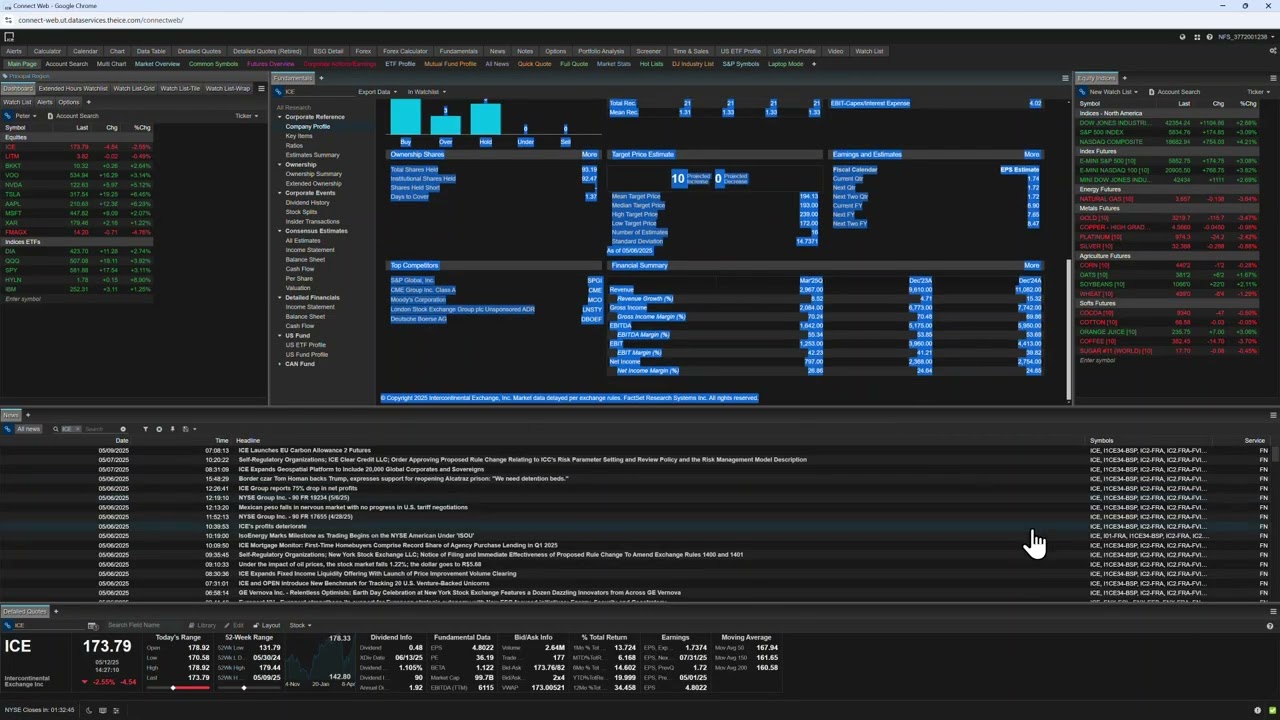The width and height of the screenshot is (1280, 720).
Task: Click 52-Week Range slider marker
Action: pos(243,688)
